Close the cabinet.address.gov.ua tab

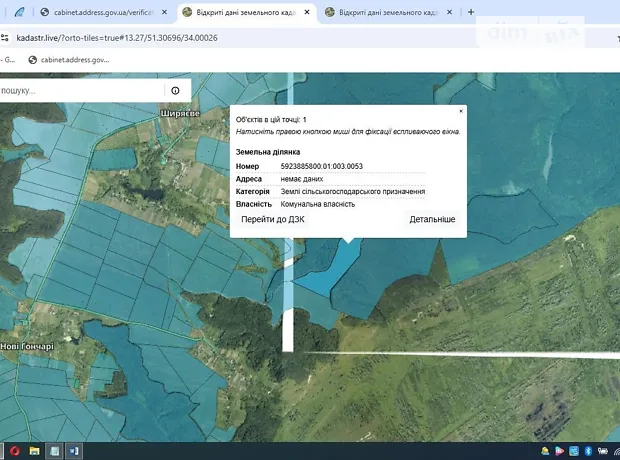[x=164, y=13]
